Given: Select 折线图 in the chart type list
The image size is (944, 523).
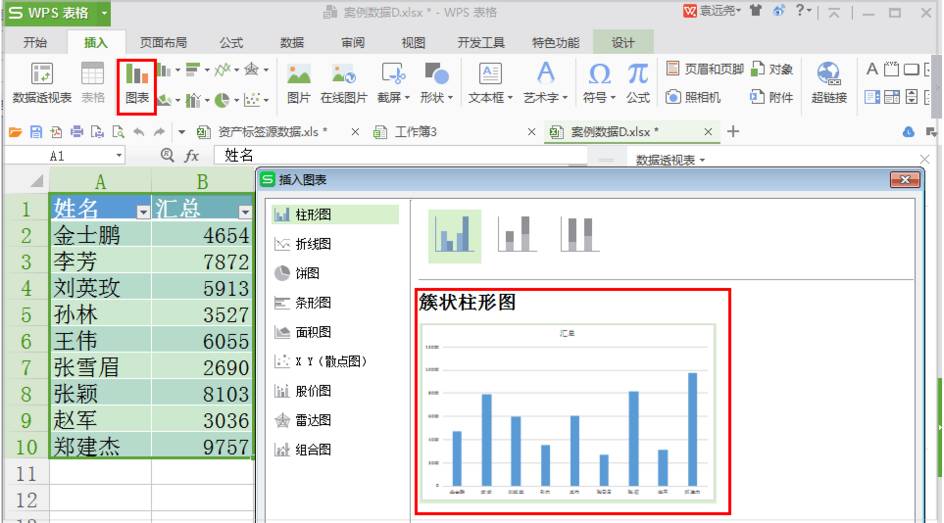Looking at the screenshot, I should (x=335, y=244).
